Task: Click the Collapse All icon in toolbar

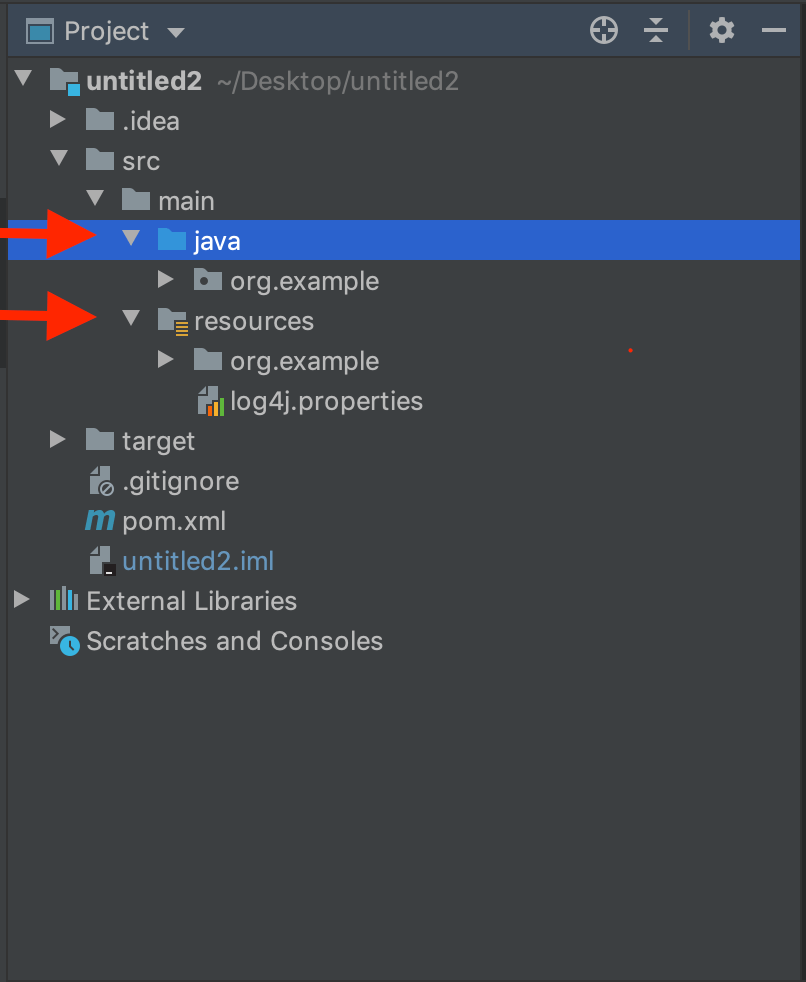Action: 657,30
